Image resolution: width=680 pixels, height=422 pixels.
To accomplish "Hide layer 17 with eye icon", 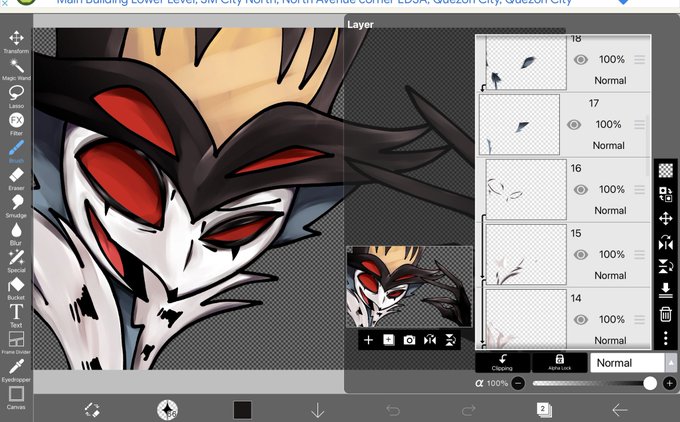I will [574, 124].
